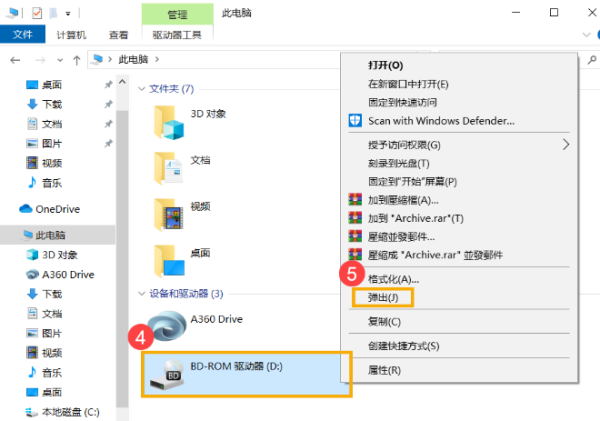Image resolution: width=600 pixels, height=421 pixels.
Task: Select 视频 in quick access sidebar
Action: pos(52,163)
